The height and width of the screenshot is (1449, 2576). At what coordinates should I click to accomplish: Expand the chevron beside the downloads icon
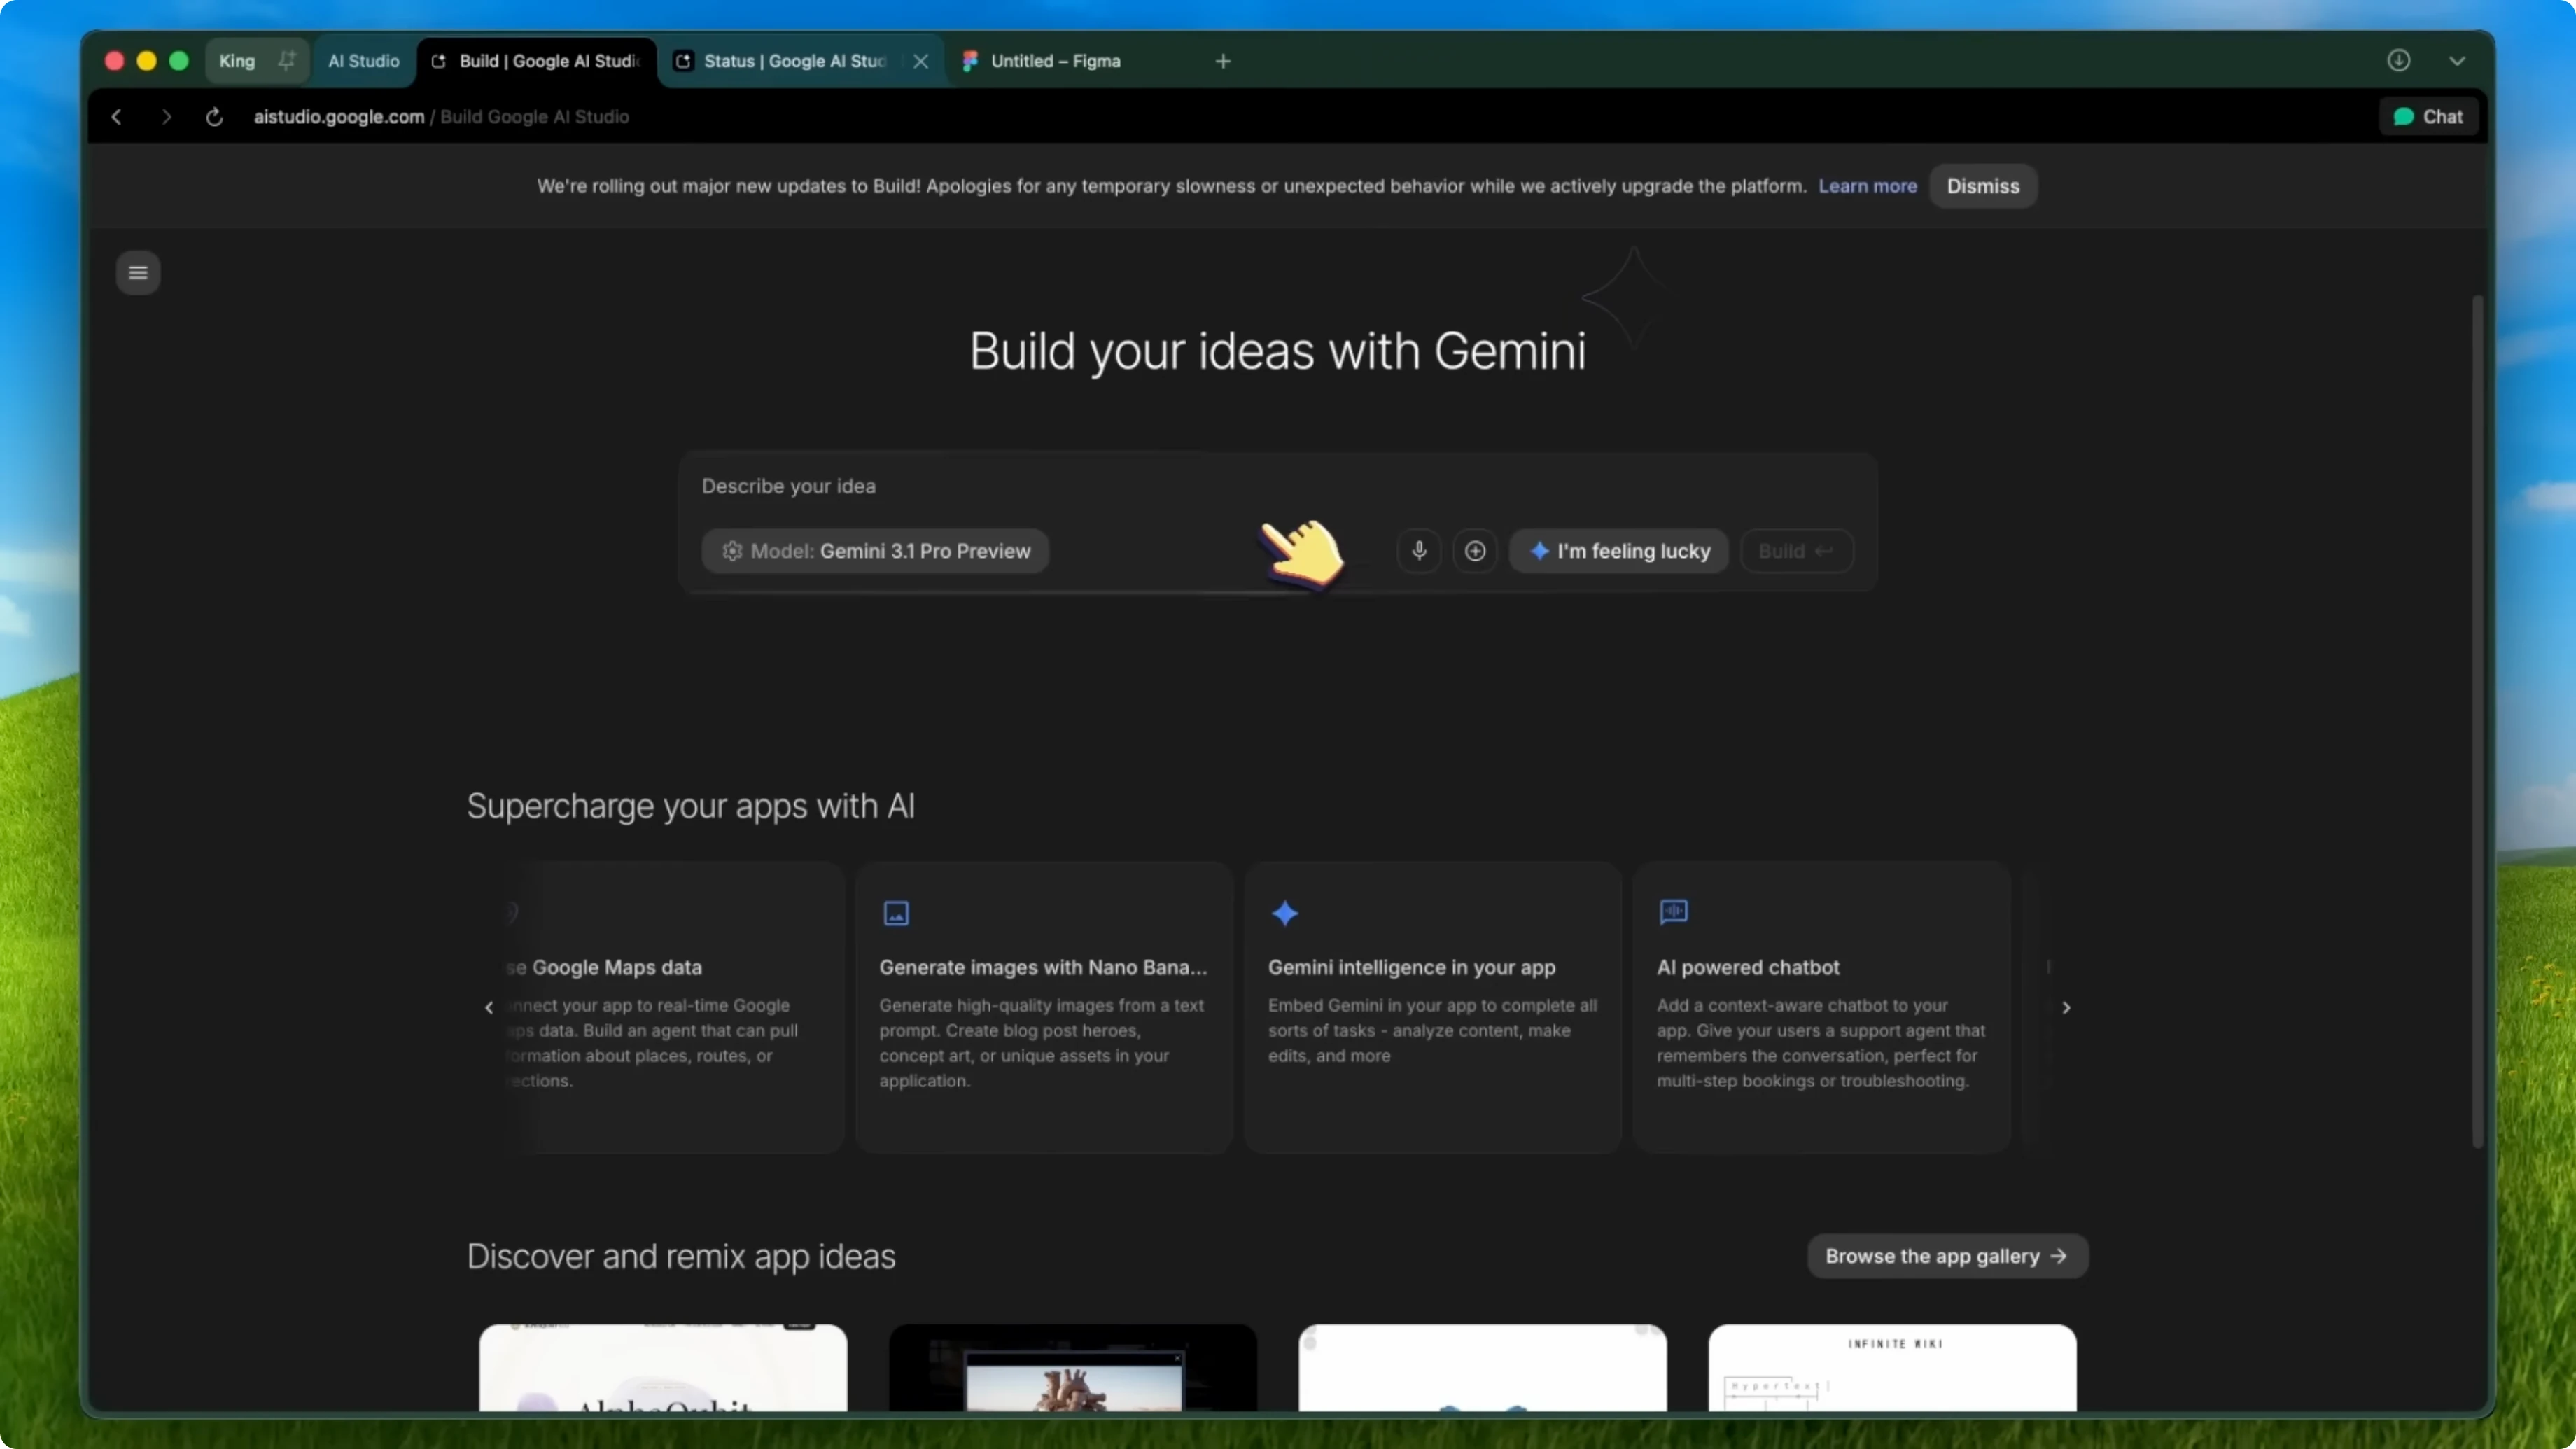2458,61
